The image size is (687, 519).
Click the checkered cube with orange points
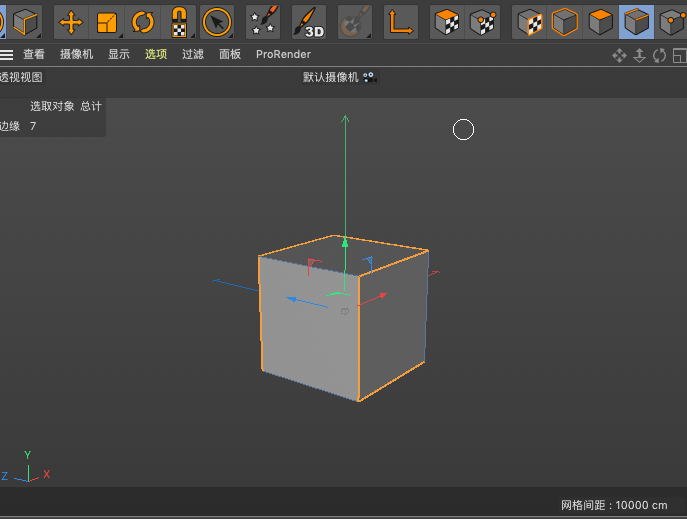point(482,22)
